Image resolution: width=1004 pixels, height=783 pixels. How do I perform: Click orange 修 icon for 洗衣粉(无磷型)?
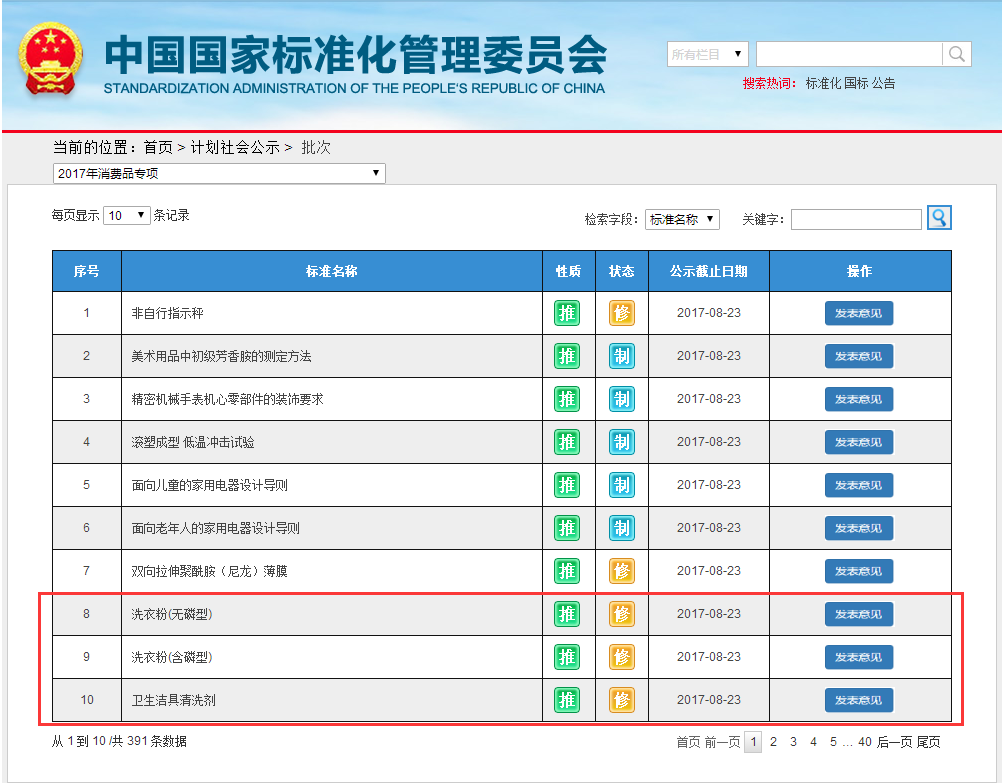tap(622, 614)
